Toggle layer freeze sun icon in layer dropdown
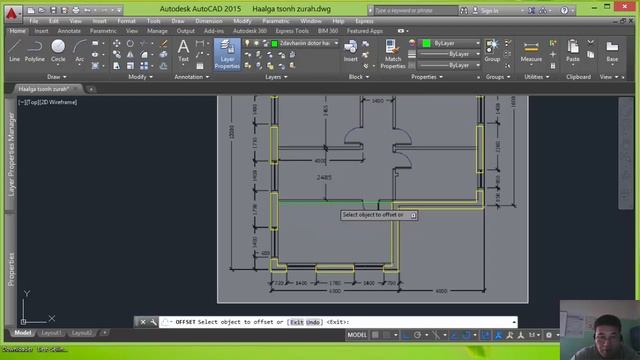The height and width of the screenshot is (360, 640). 256,43
